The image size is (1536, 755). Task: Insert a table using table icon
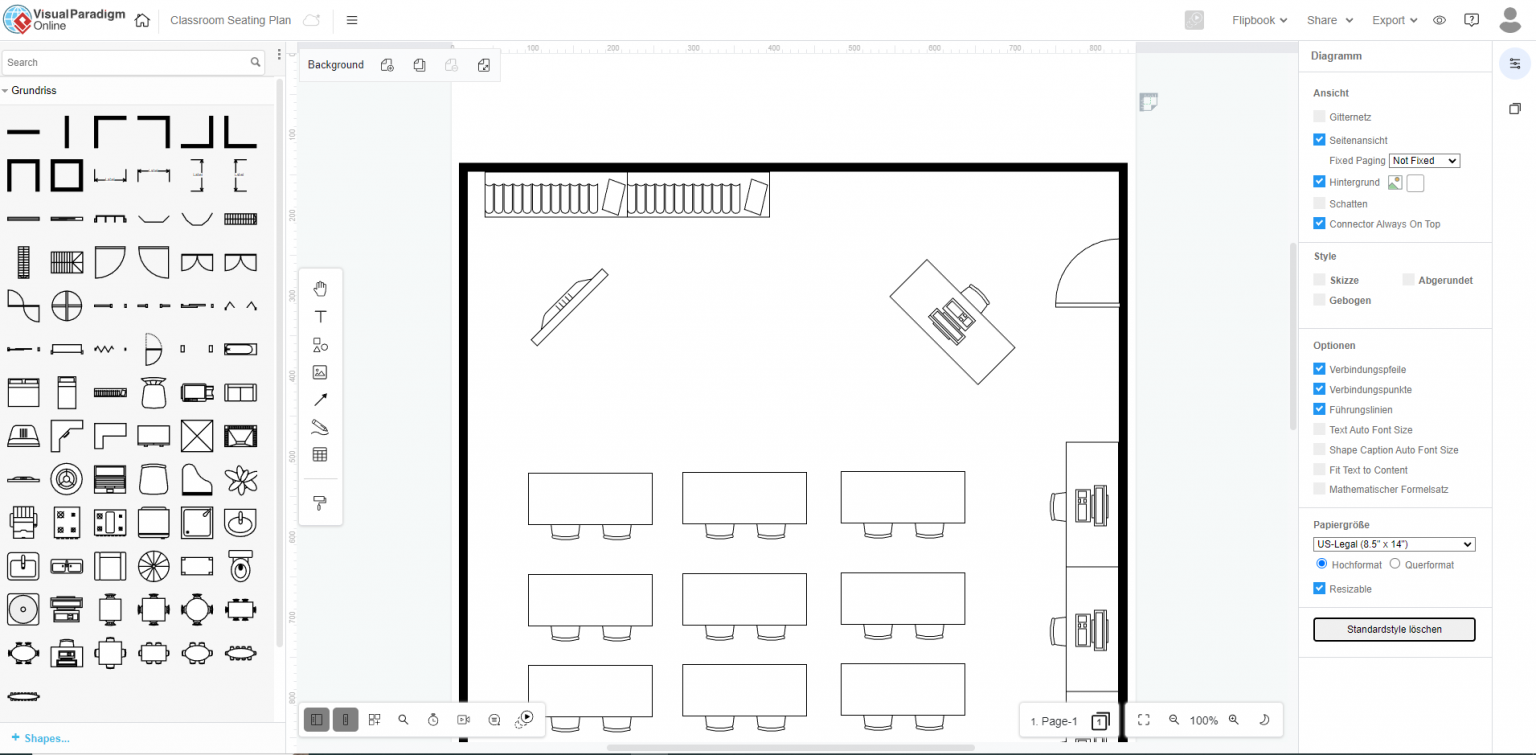pyautogui.click(x=320, y=455)
